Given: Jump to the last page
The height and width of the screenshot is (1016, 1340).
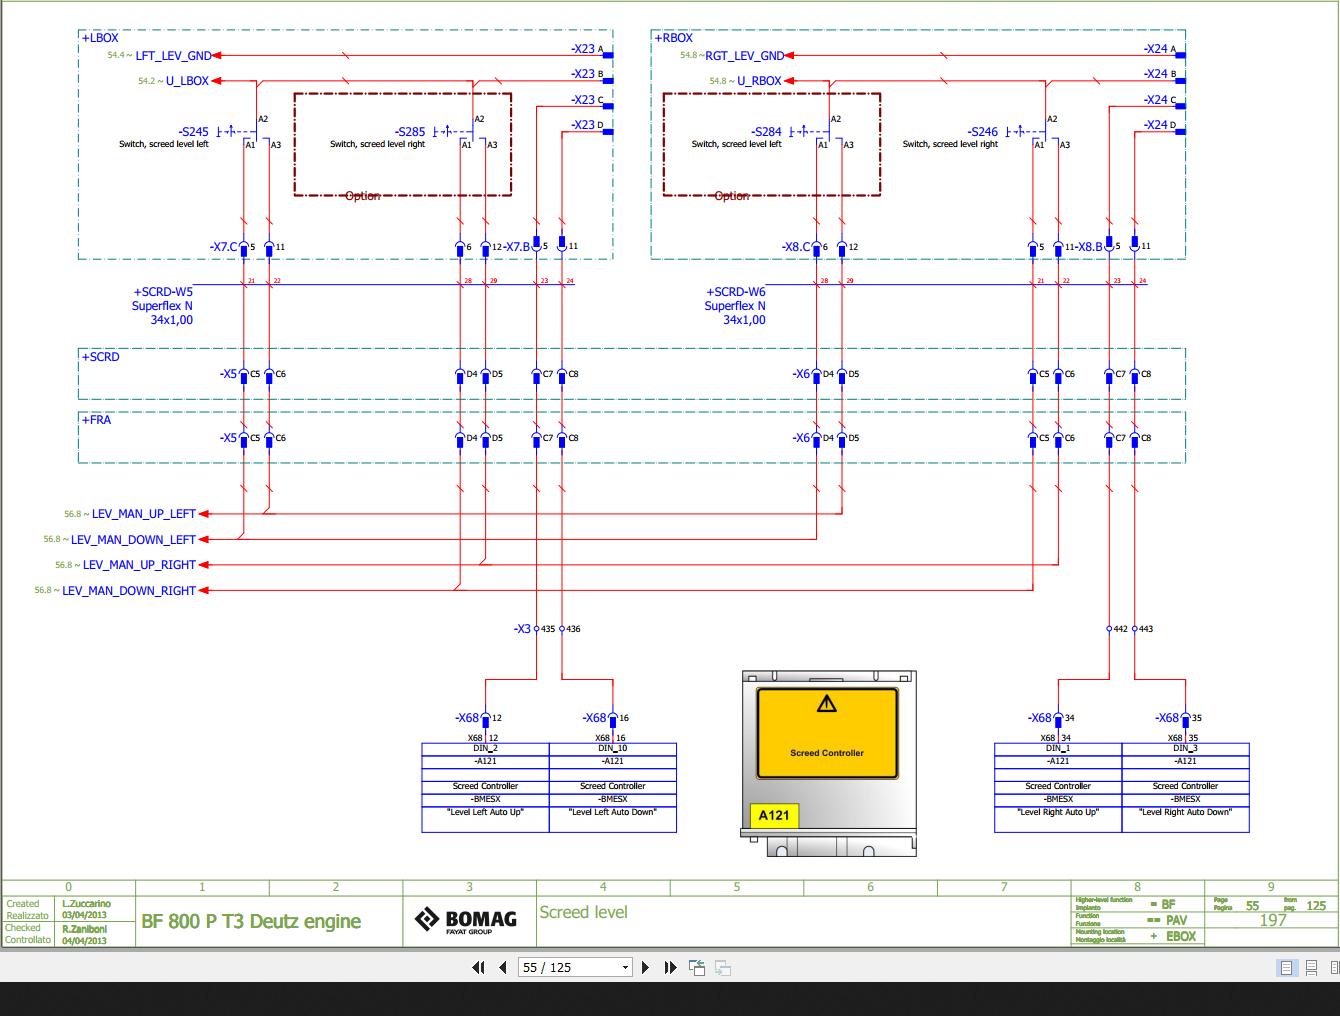Looking at the screenshot, I should click(x=669, y=967).
